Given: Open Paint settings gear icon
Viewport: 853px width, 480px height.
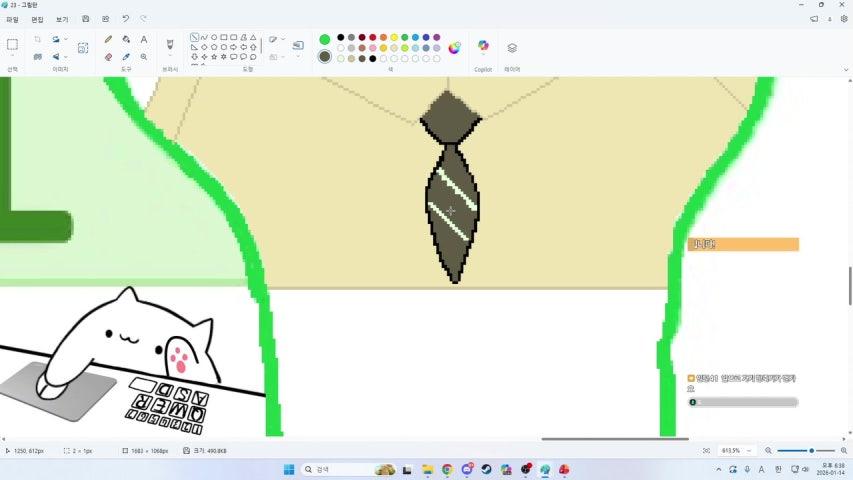Looking at the screenshot, I should [x=844, y=19].
